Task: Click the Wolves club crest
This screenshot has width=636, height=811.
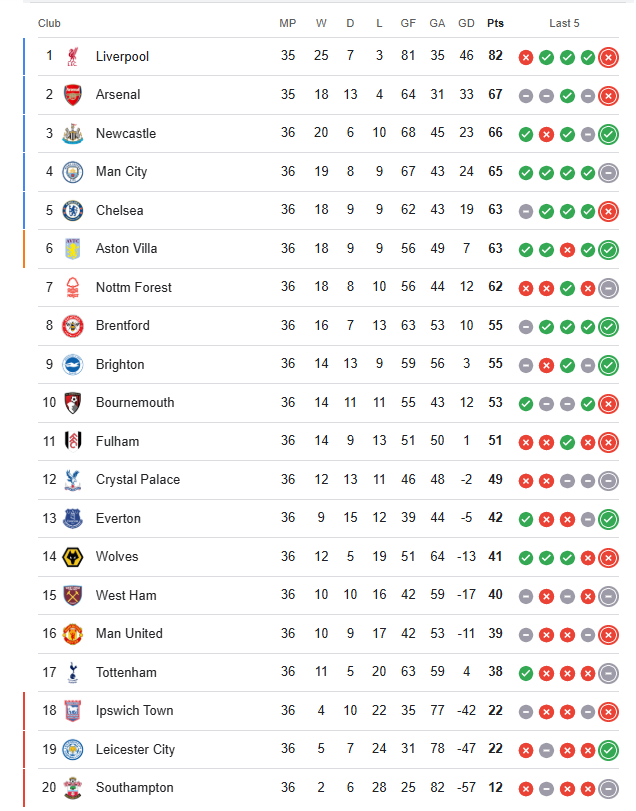Action: 73,557
